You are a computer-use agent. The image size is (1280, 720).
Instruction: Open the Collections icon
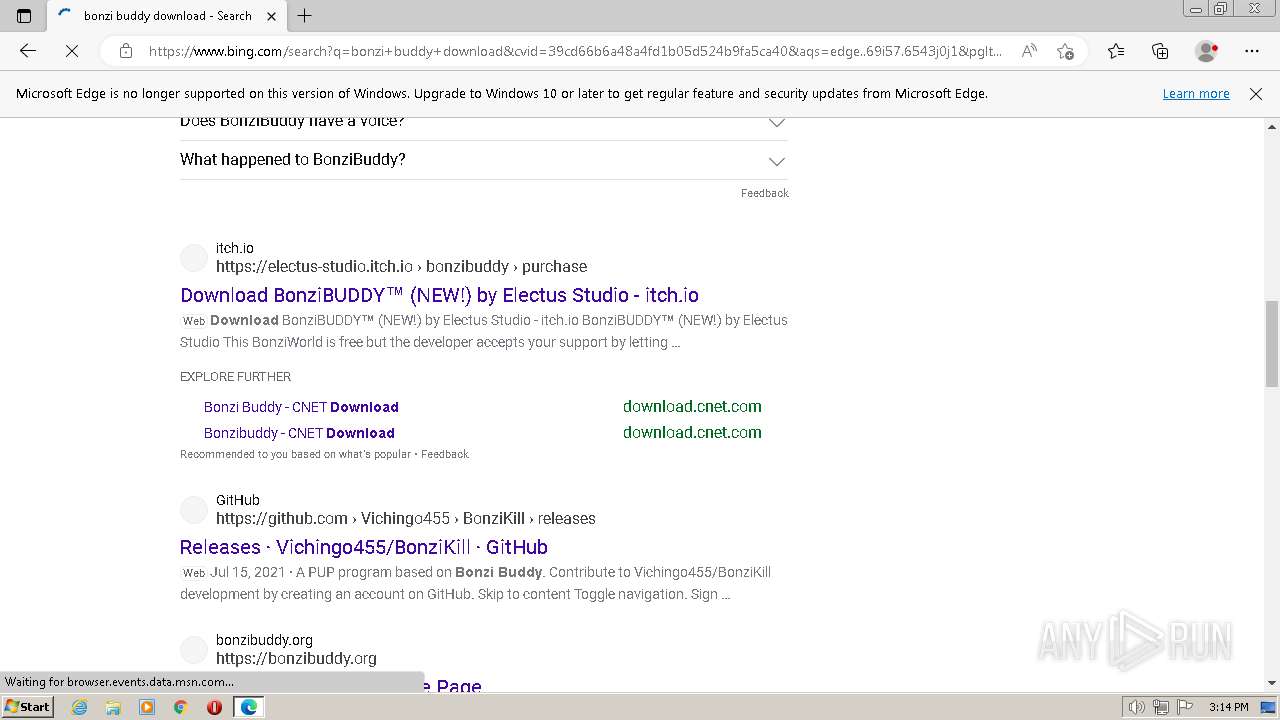point(1160,51)
